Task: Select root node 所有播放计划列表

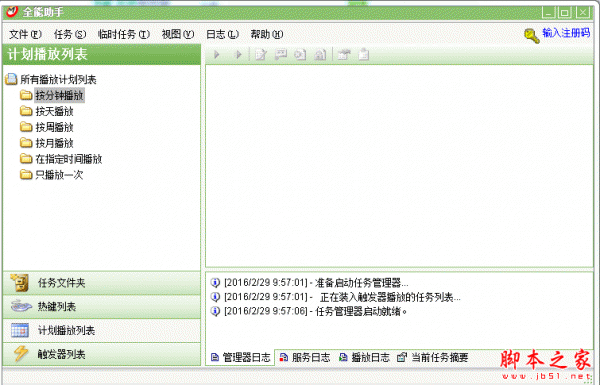Action: (58, 80)
